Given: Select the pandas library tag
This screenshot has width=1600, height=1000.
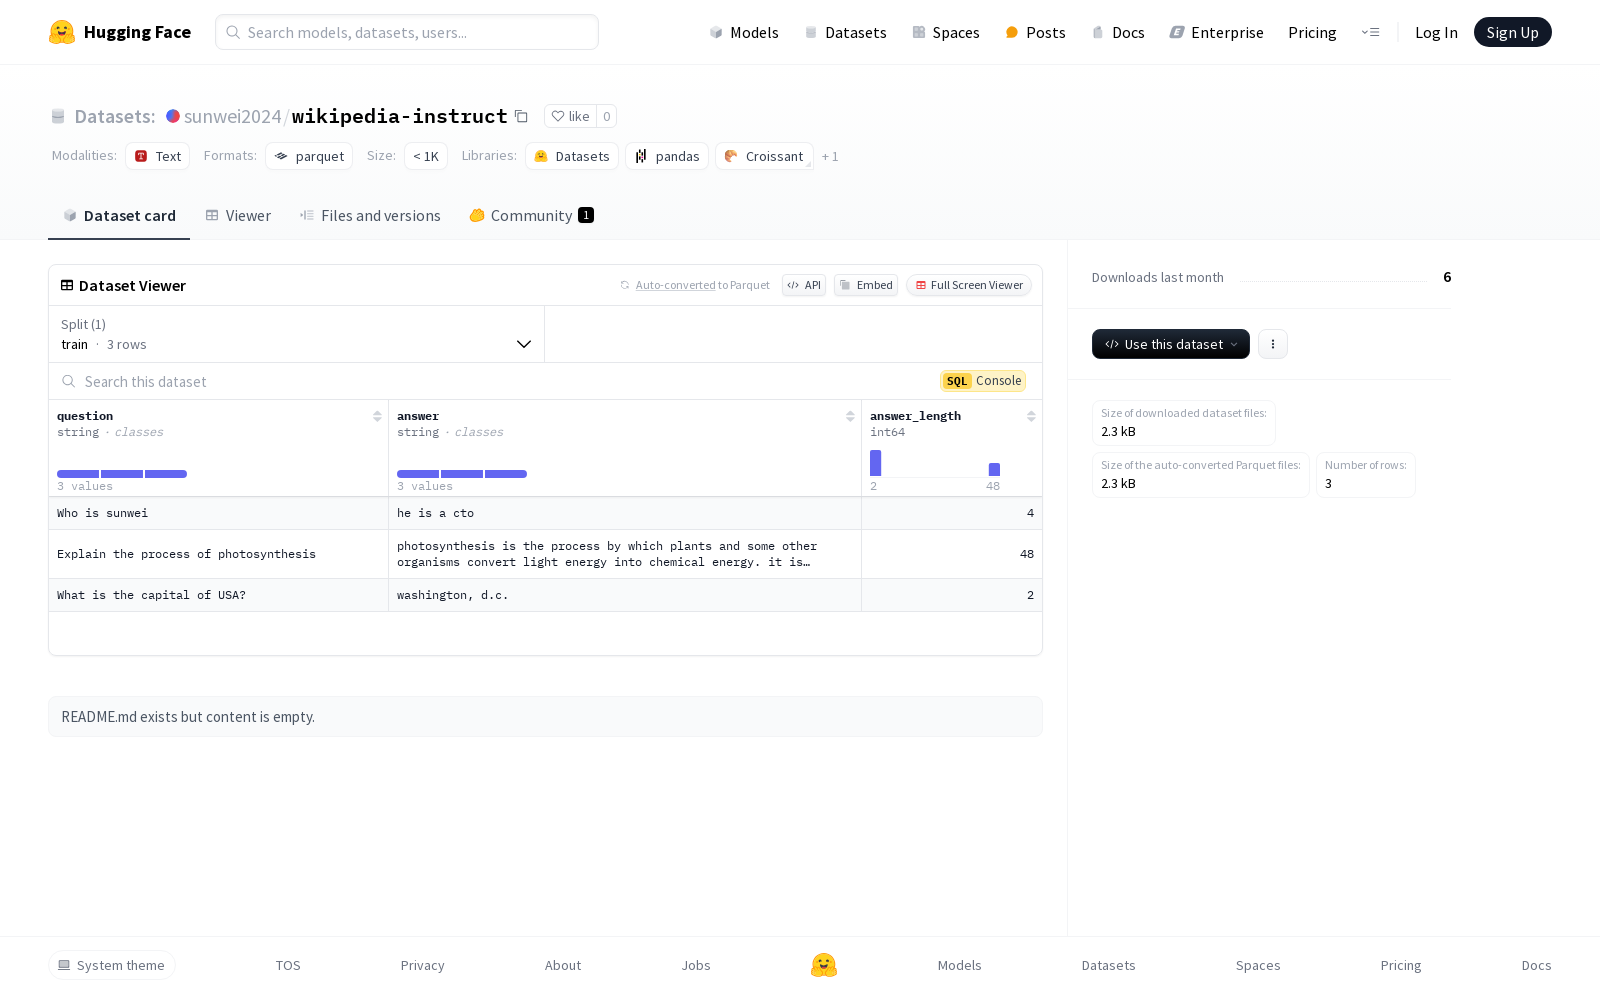Looking at the screenshot, I should click(667, 156).
